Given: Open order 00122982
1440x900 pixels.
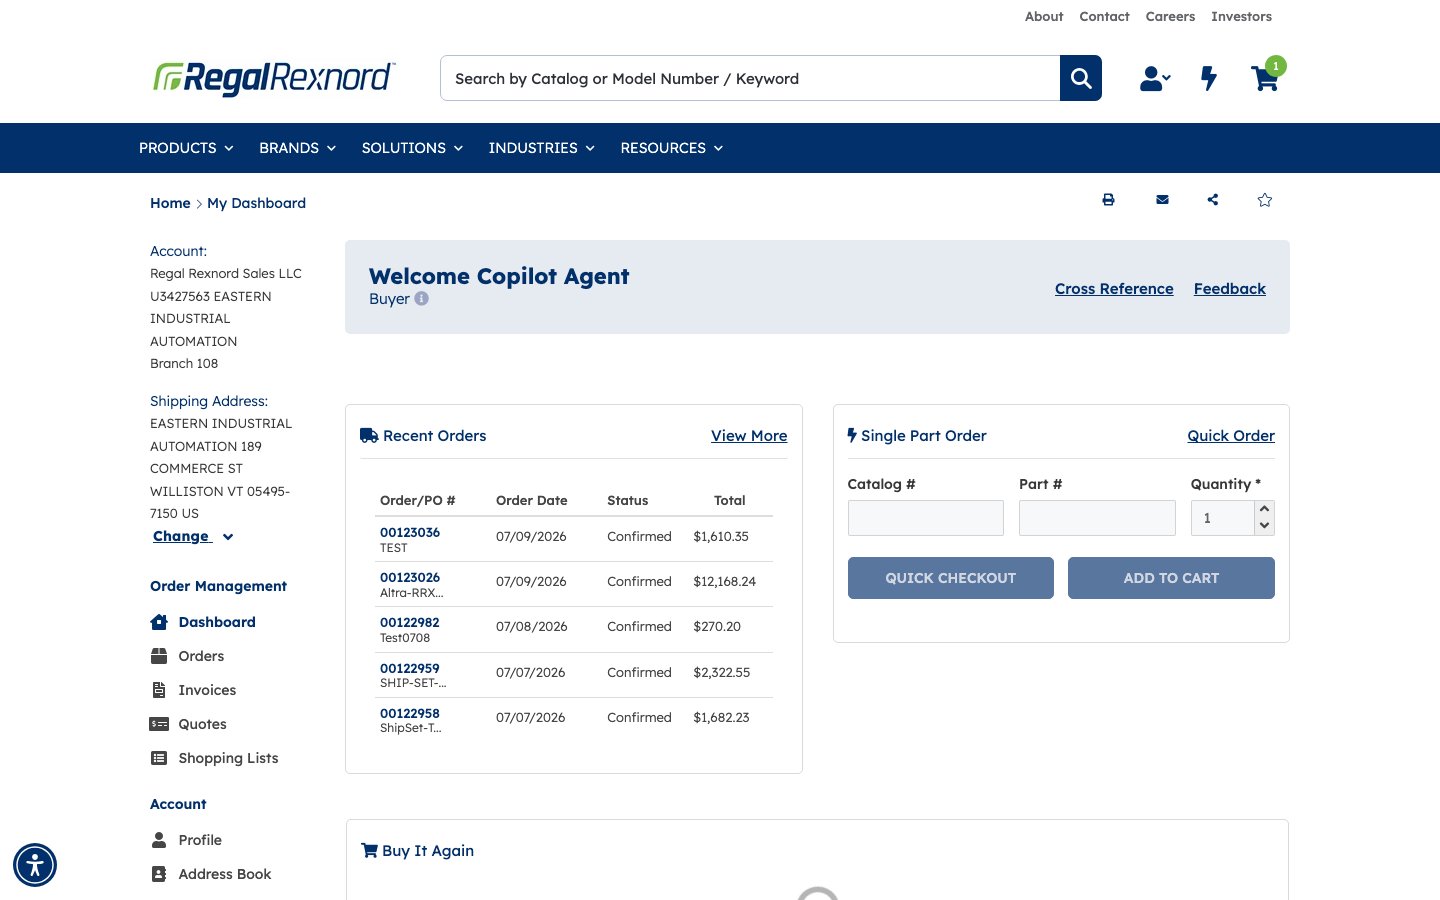Looking at the screenshot, I should tap(410, 623).
